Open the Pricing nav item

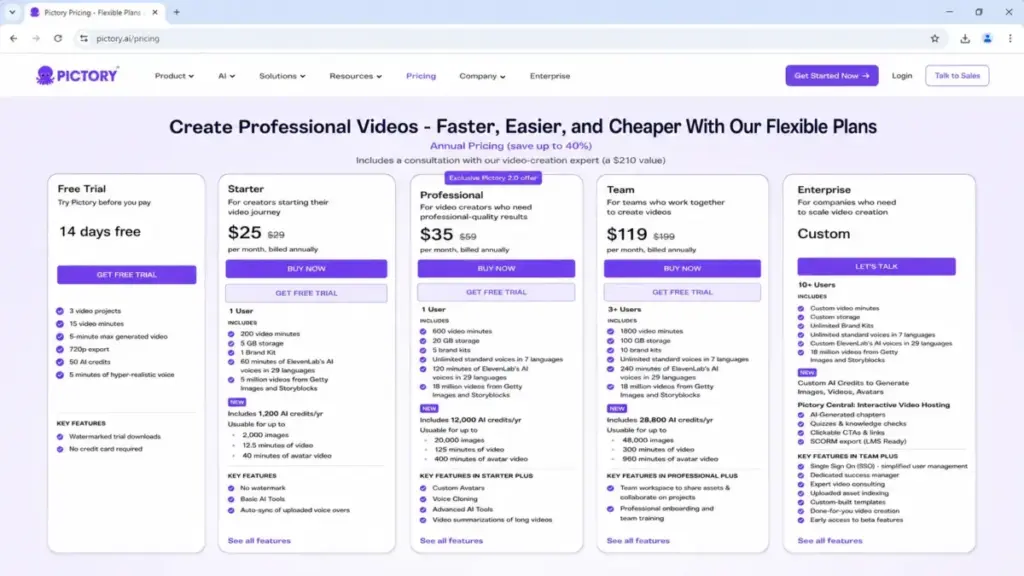tap(421, 76)
